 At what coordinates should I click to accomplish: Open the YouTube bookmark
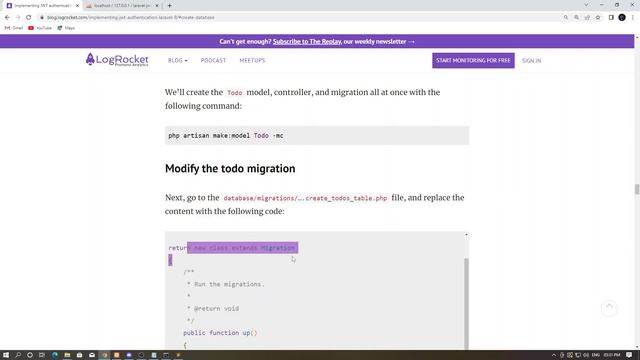[x=40, y=28]
